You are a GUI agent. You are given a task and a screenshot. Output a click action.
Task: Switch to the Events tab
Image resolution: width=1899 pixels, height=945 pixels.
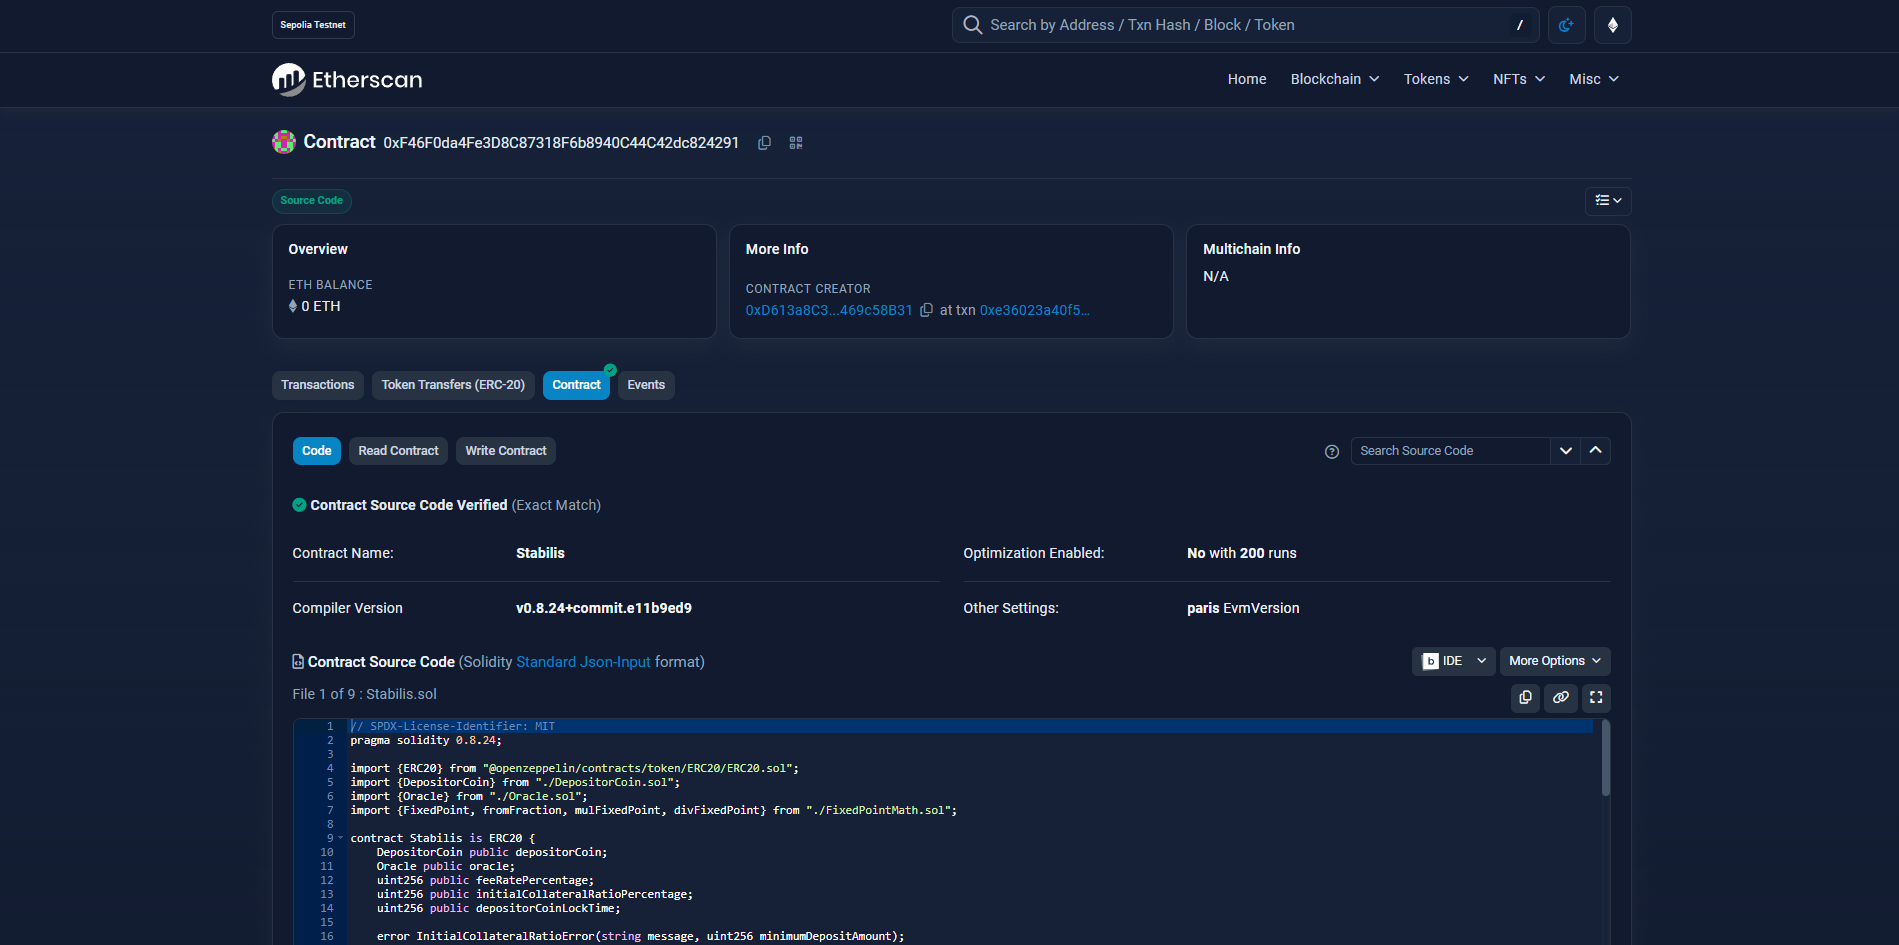pyautogui.click(x=646, y=385)
